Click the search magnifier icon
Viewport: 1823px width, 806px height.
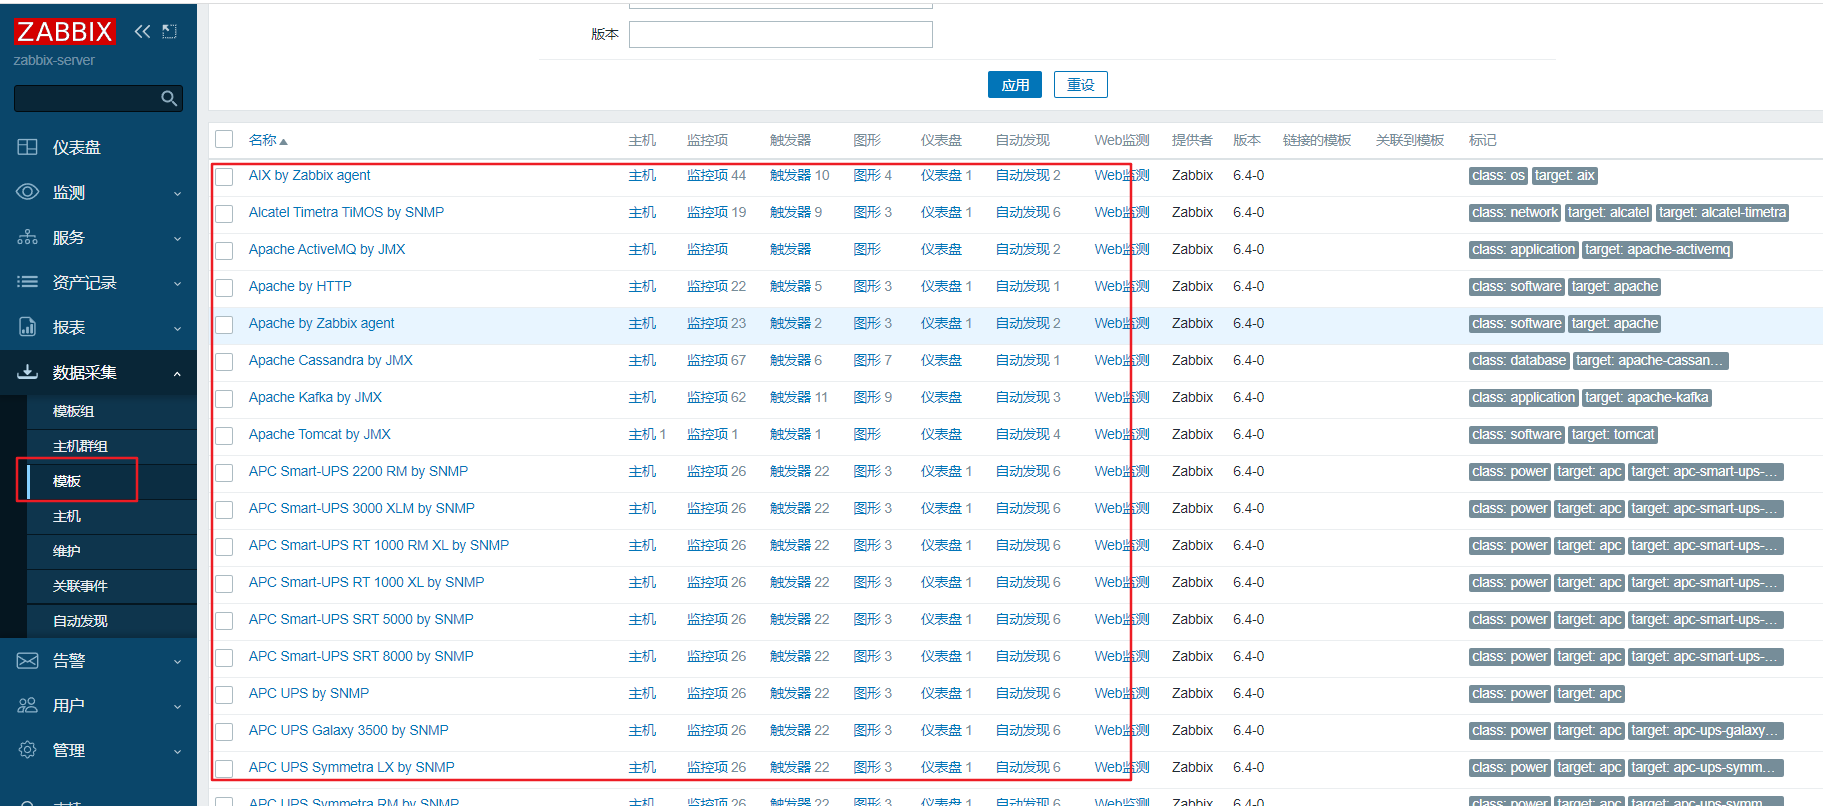169,98
